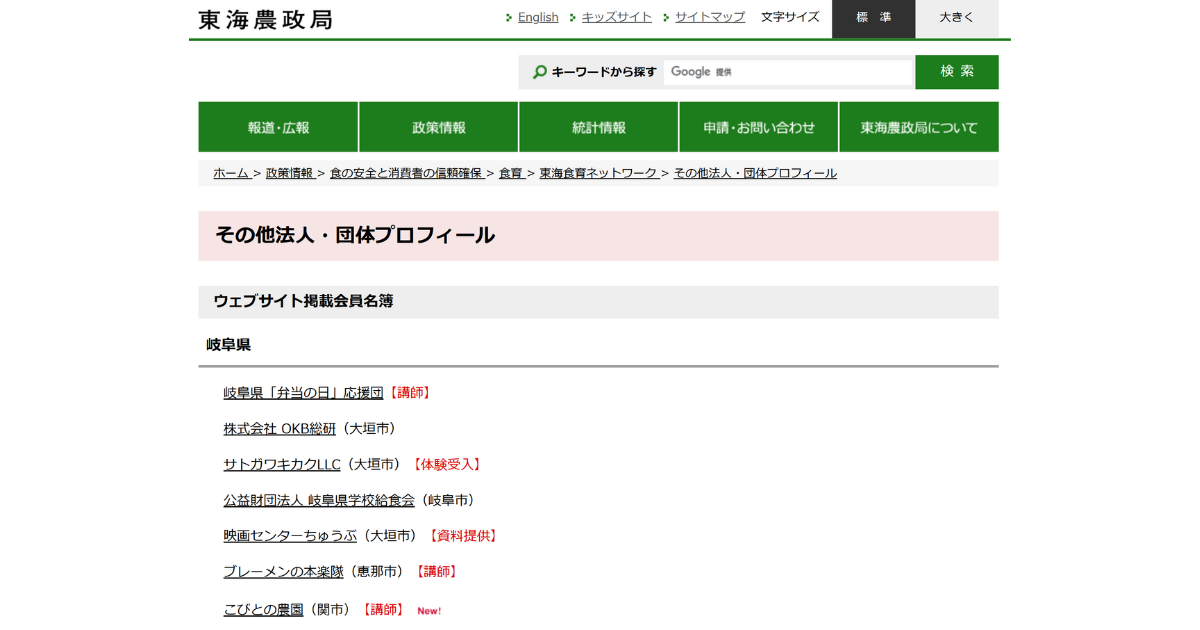Select 大きく to enlarge text size
Viewport: 1200px width, 630px height.
(x=956, y=19)
